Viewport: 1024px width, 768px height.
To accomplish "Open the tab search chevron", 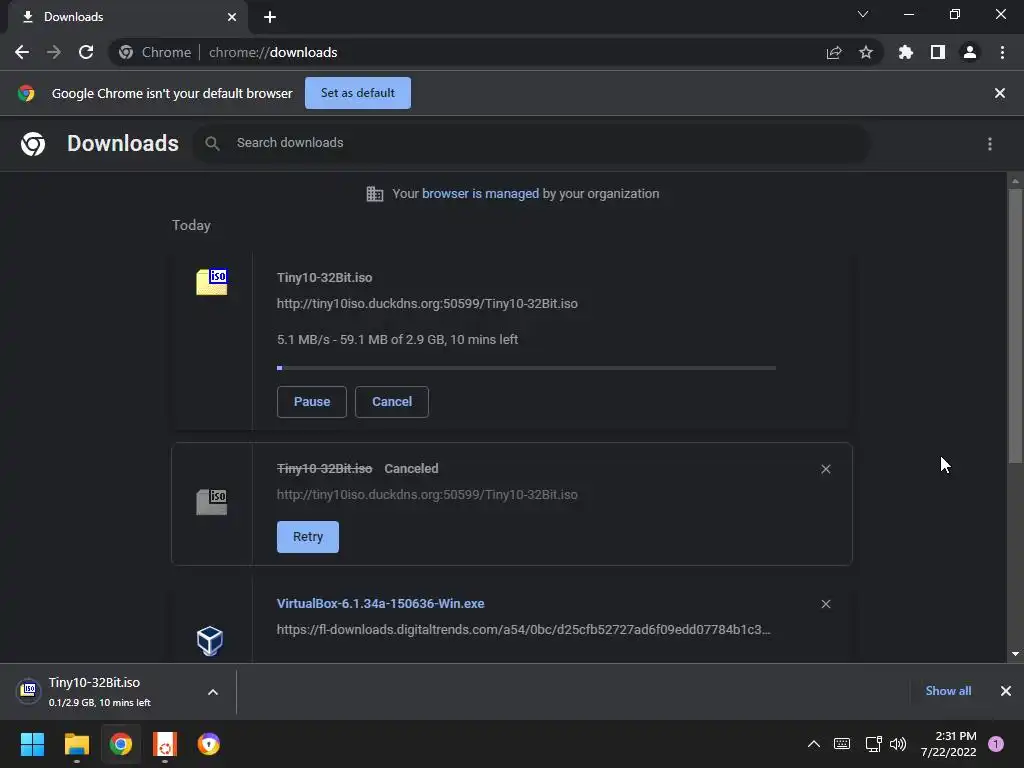I will click(x=863, y=14).
